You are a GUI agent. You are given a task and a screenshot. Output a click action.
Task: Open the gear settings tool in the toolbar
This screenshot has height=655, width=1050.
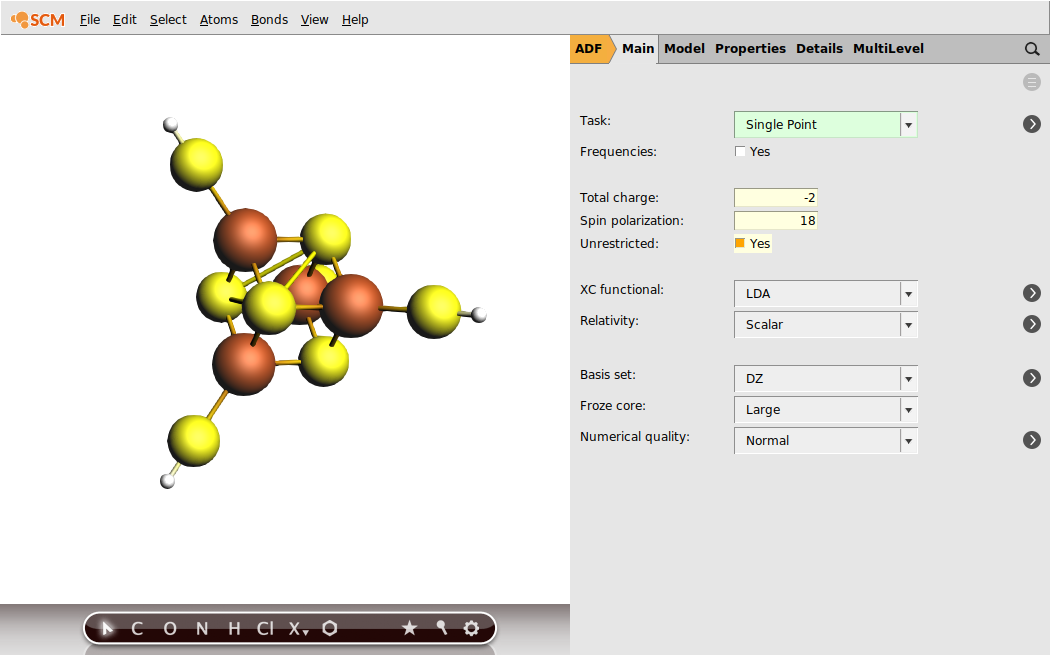[x=470, y=628]
